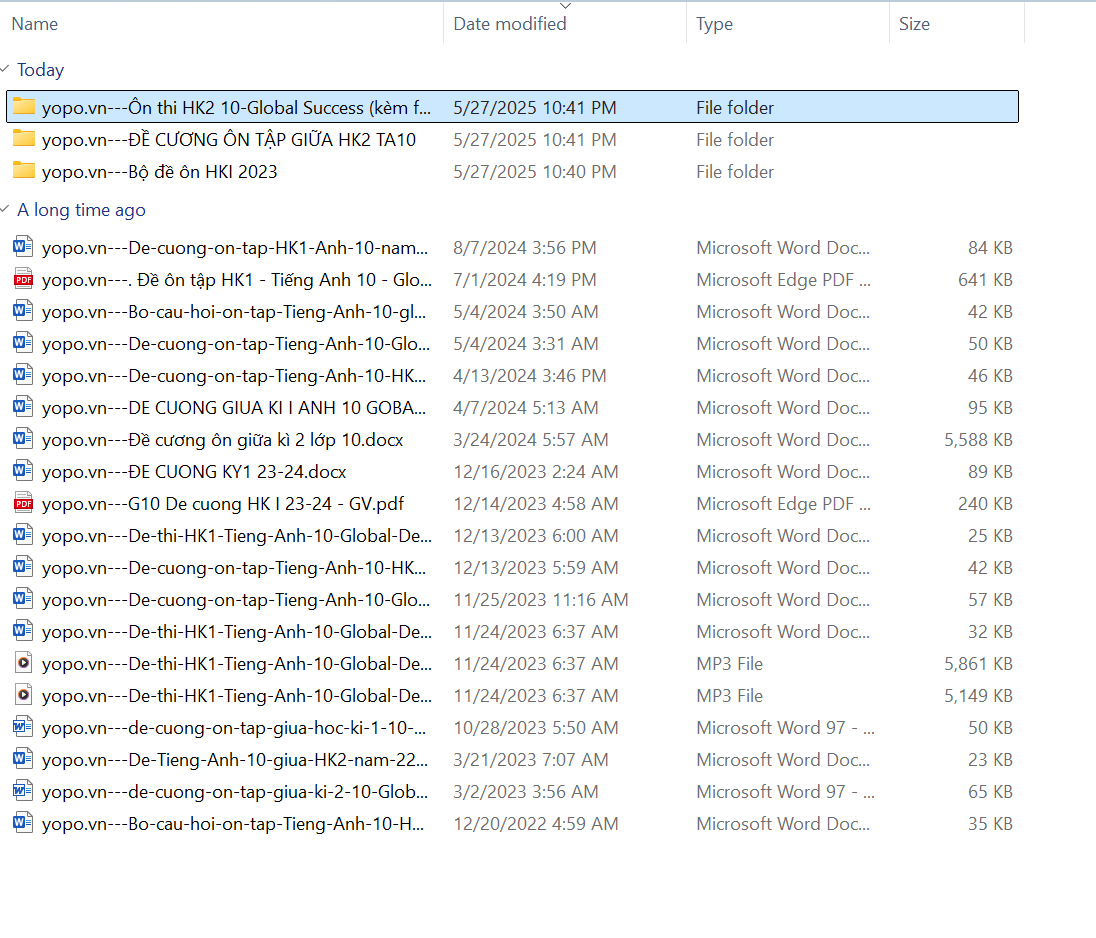
Task: Collapse the A long time ago group
Action: point(7,210)
